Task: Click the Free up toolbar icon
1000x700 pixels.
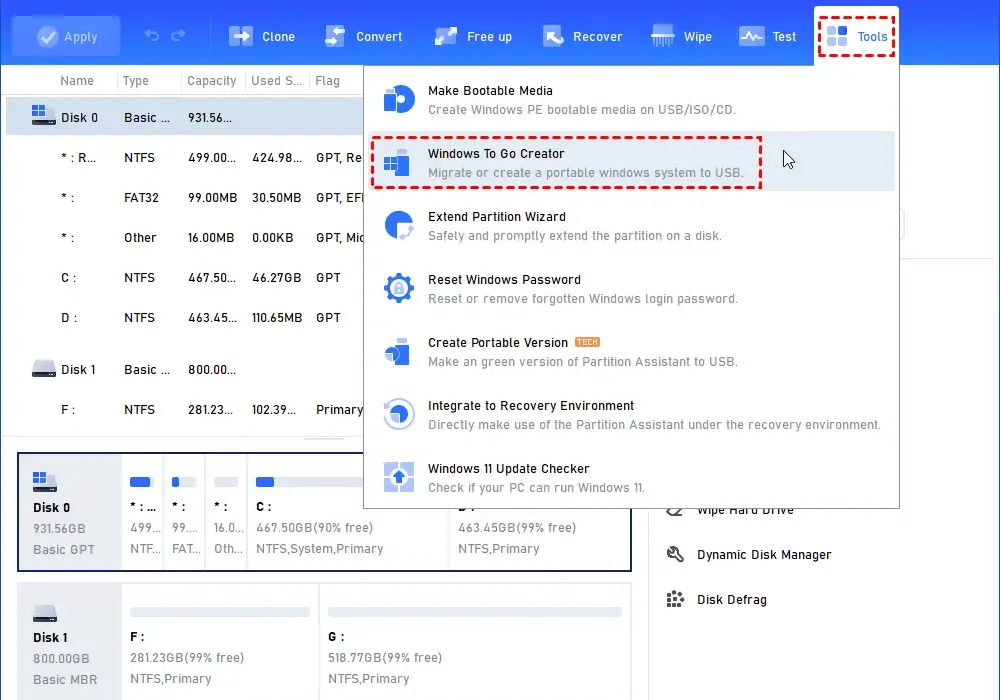Action: point(446,36)
